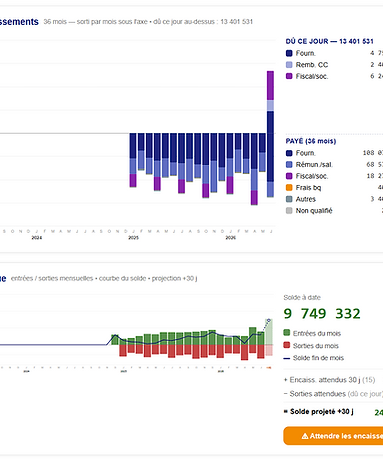Click the light grey Non qualifié swatch
The width and height of the screenshot is (383, 460).
pos(289,211)
